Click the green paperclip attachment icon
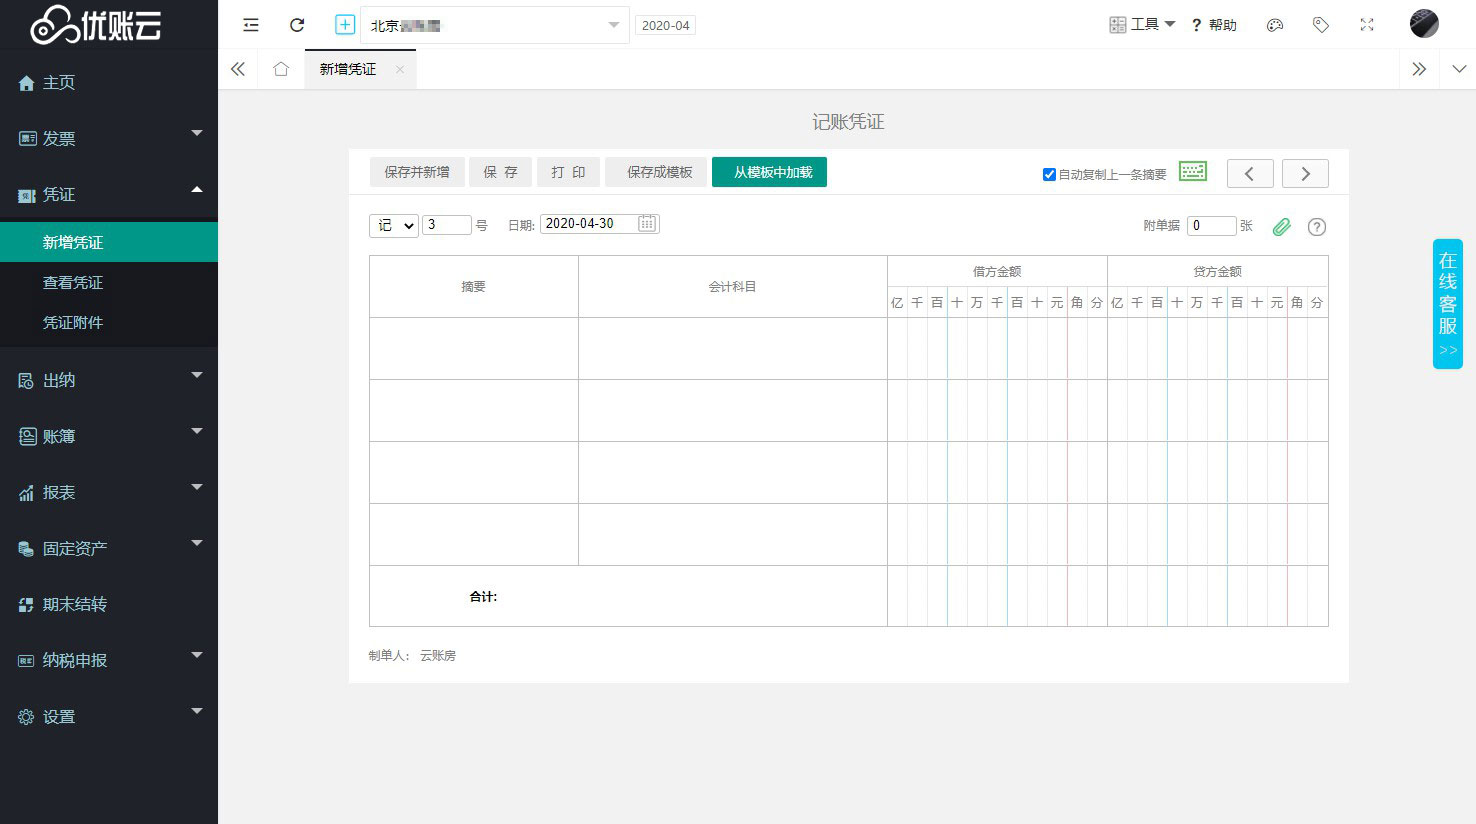This screenshot has height=824, width=1476. tap(1282, 227)
